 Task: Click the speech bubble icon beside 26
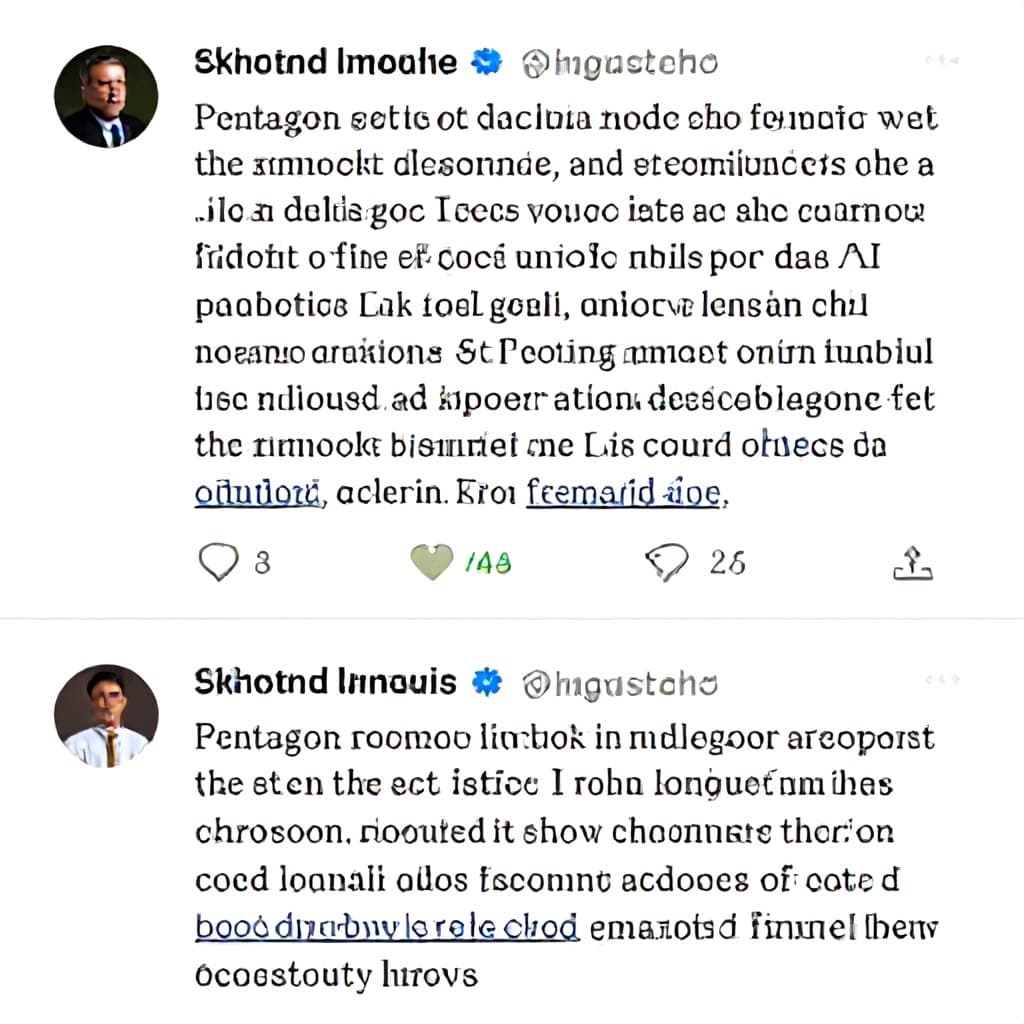click(666, 562)
